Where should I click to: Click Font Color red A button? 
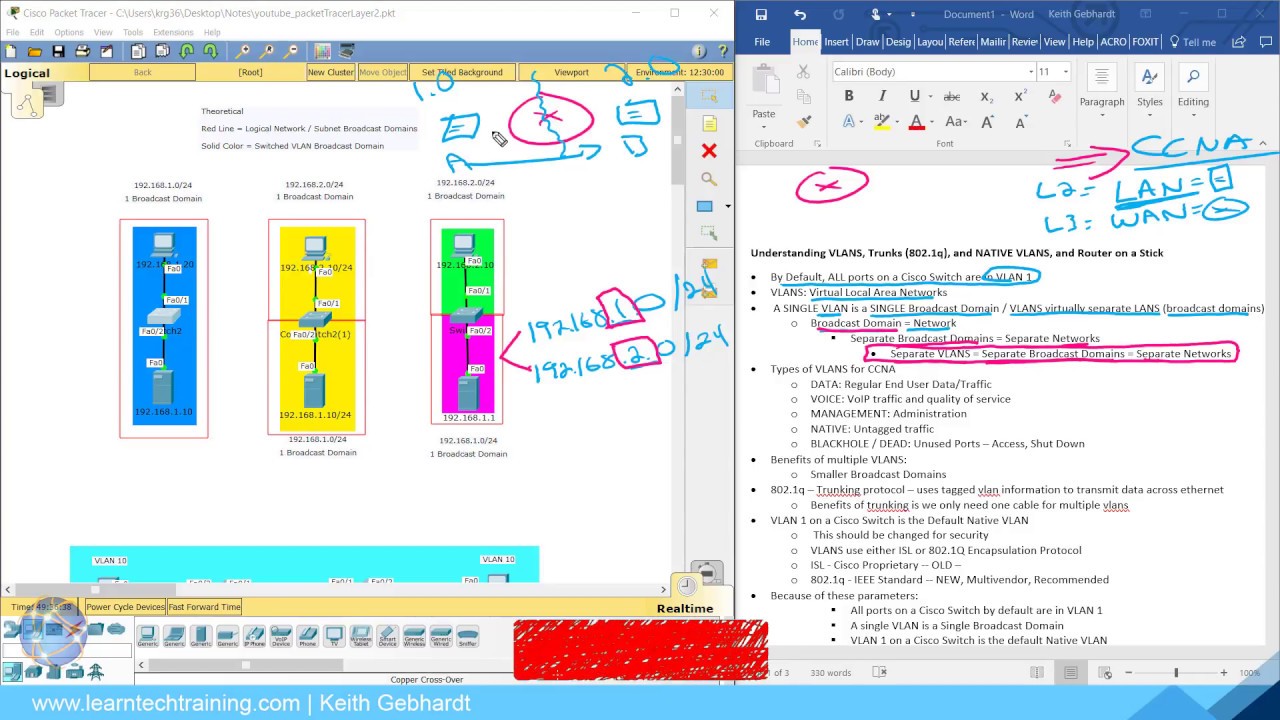point(916,122)
